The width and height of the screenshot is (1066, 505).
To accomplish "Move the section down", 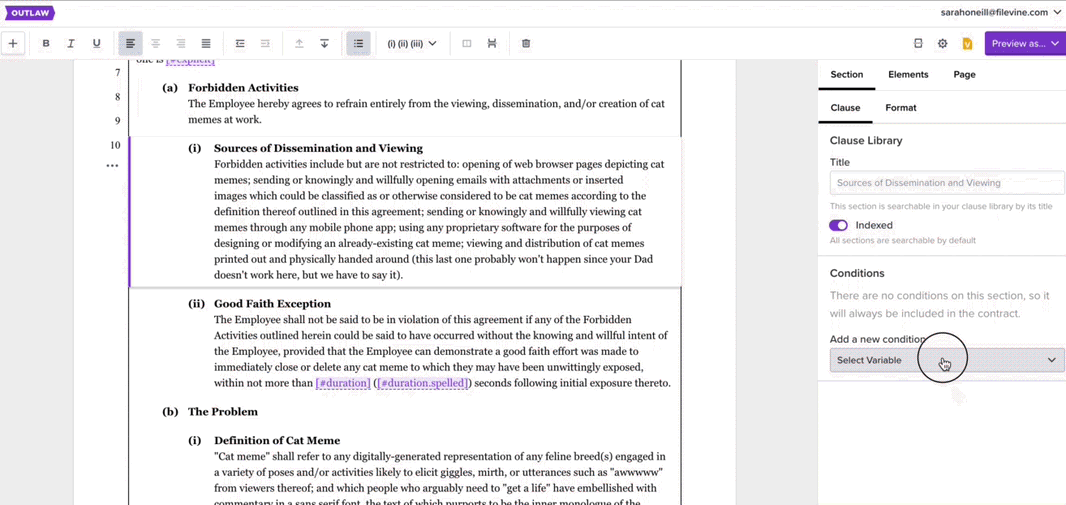I will pos(324,44).
